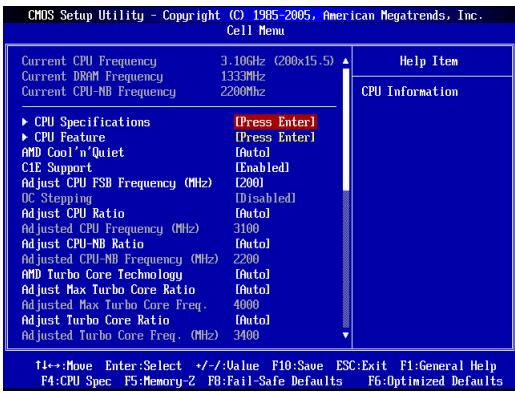Click the scrollbar up arrow
The width and height of the screenshot is (515, 393).
point(346,61)
